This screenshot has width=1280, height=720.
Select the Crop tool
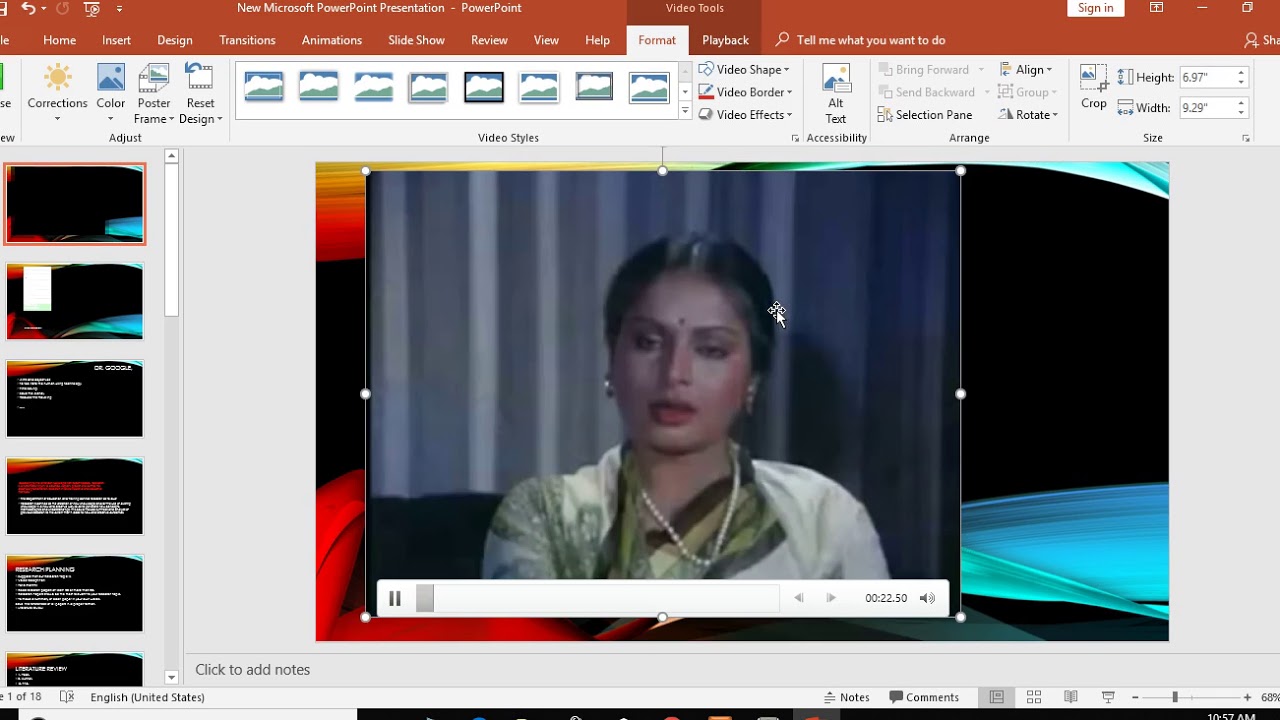click(1094, 87)
